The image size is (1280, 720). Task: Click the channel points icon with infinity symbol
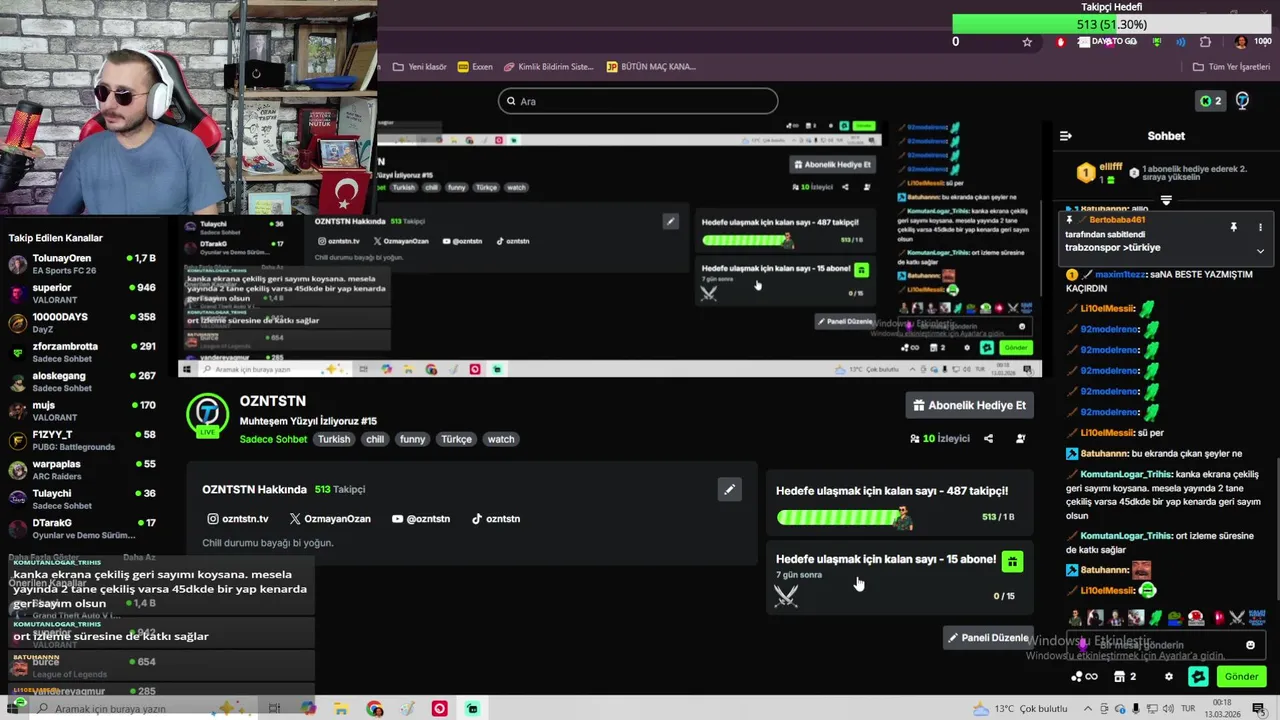(1084, 677)
